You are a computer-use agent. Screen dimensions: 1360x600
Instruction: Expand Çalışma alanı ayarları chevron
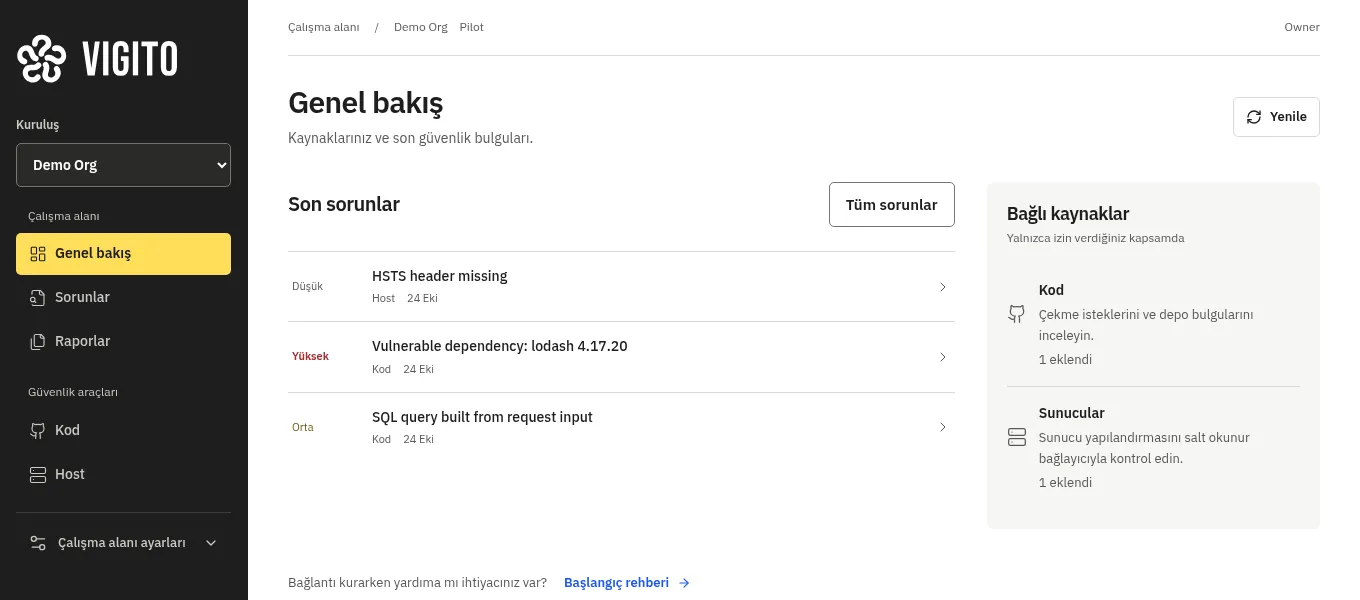pos(211,543)
